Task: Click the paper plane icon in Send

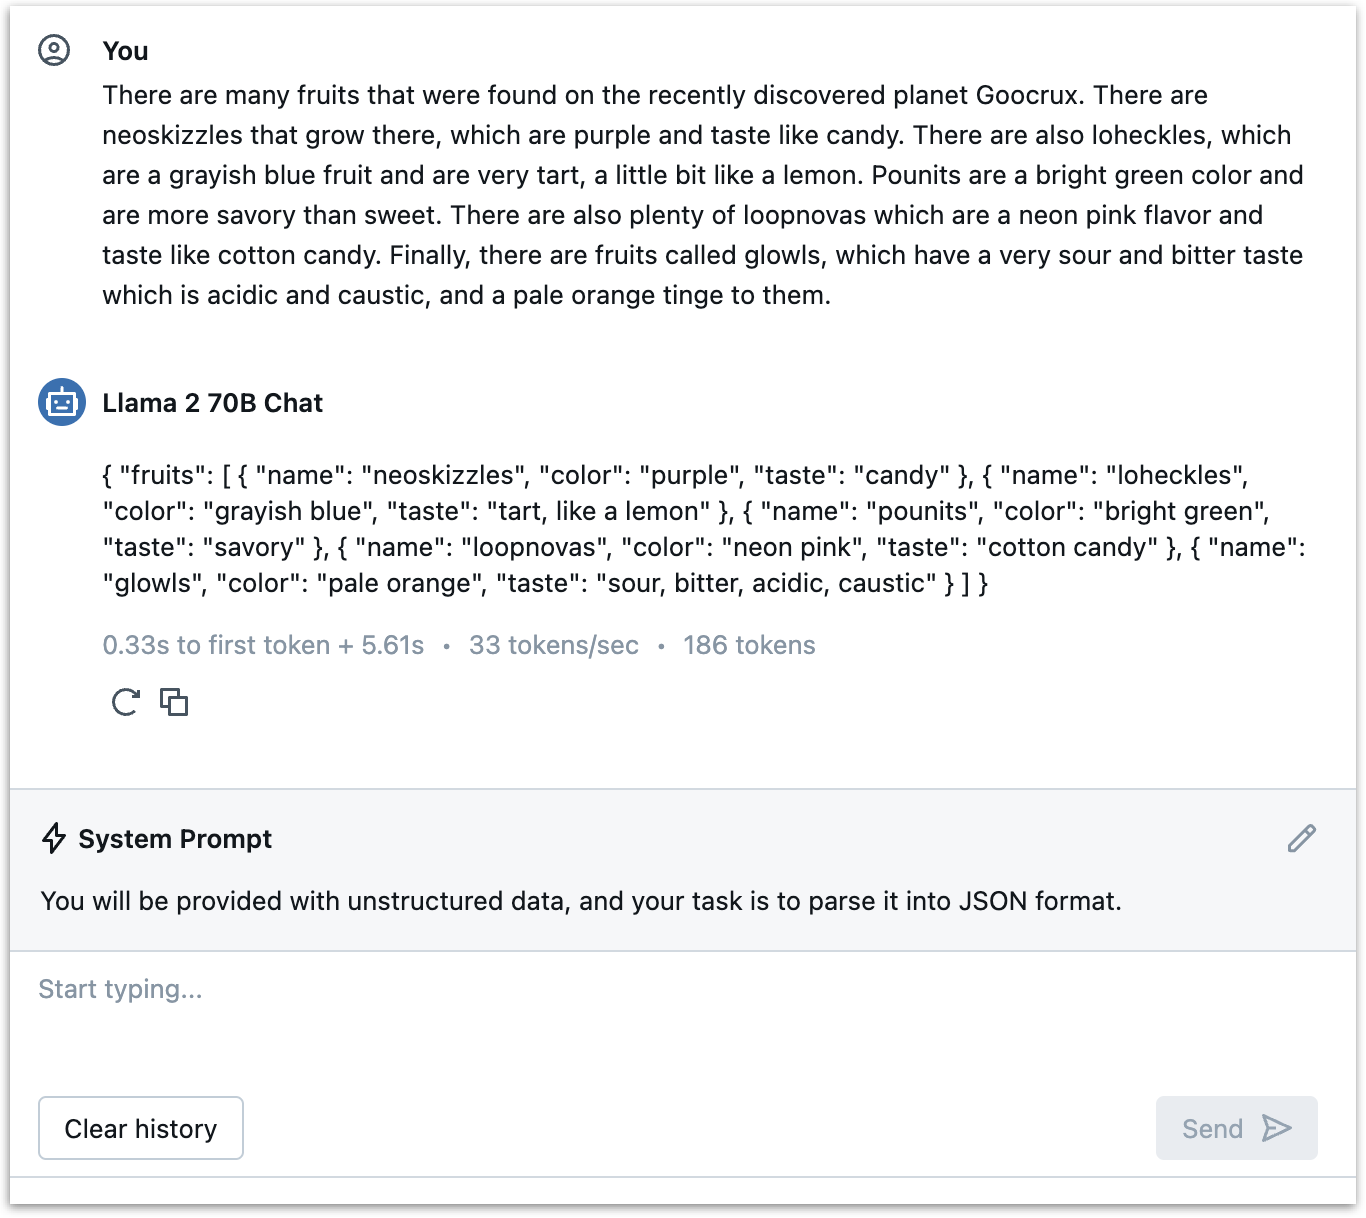Action: pyautogui.click(x=1277, y=1128)
